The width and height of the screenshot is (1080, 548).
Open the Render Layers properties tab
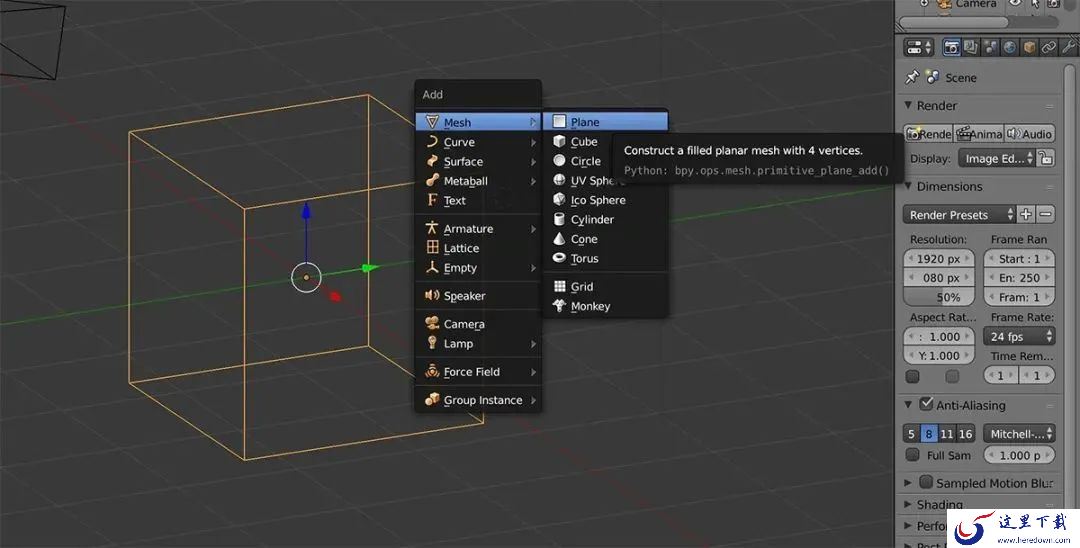point(971,48)
